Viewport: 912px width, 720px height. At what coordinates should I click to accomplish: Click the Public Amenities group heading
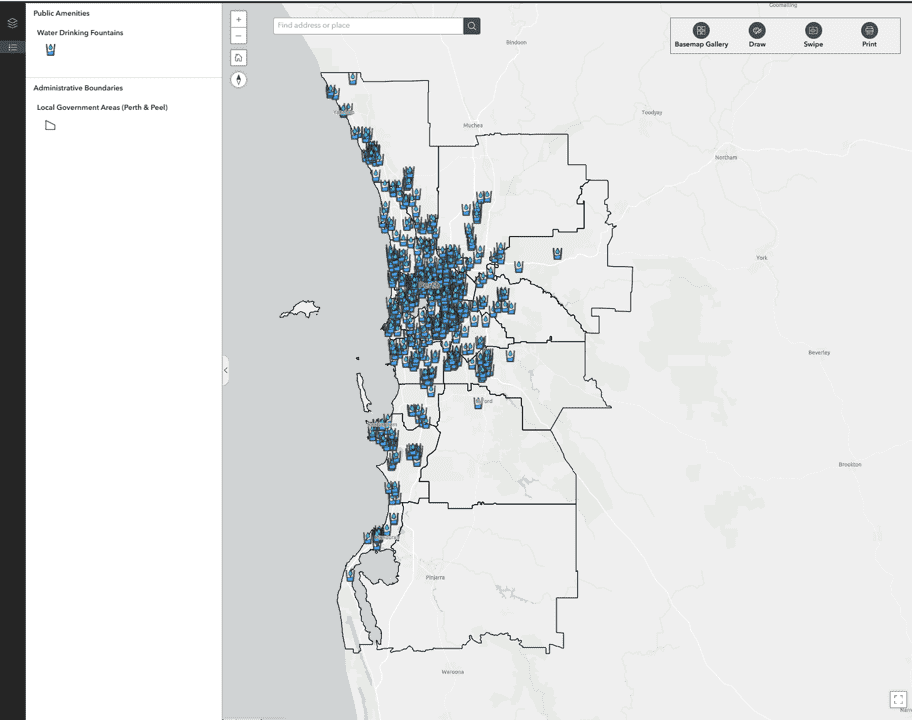(x=61, y=13)
